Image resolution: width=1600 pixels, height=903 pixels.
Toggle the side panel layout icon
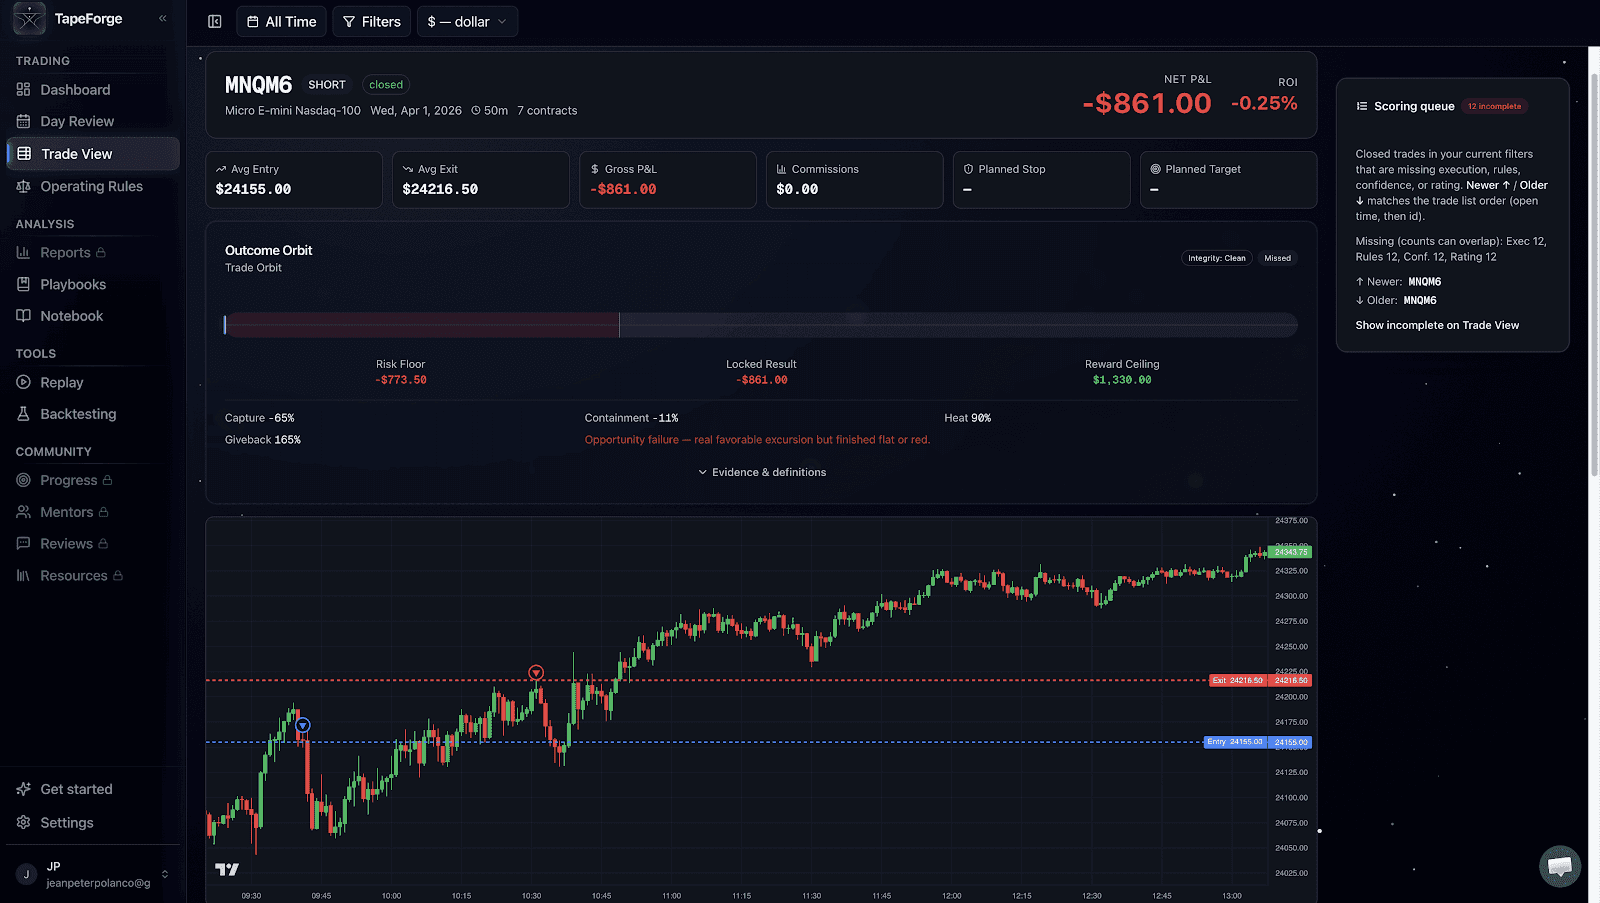(x=214, y=21)
